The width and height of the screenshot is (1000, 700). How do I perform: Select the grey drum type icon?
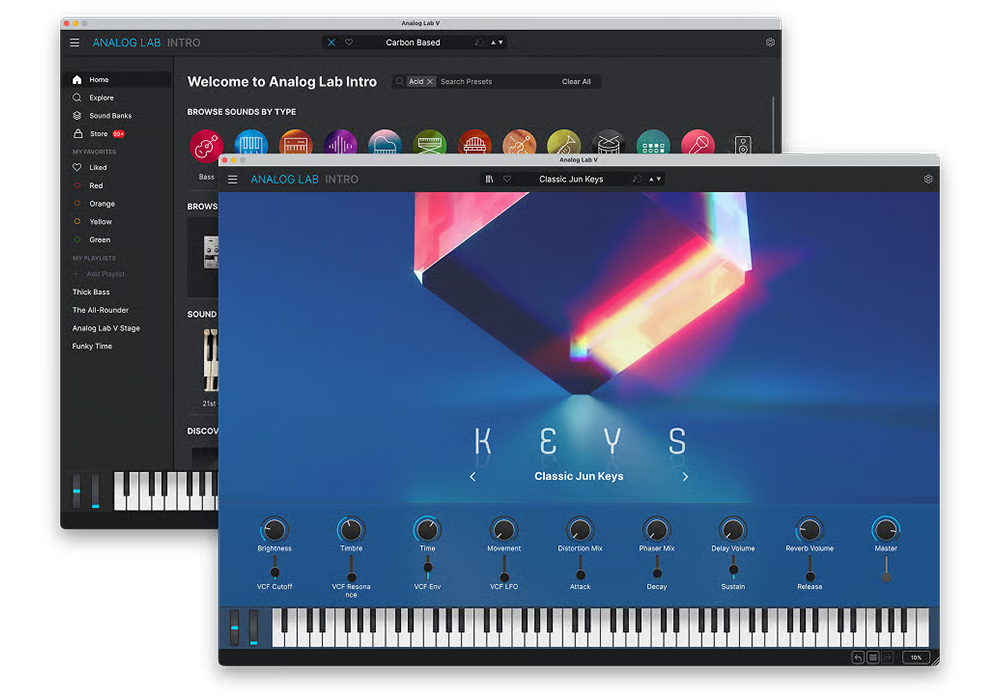608,144
